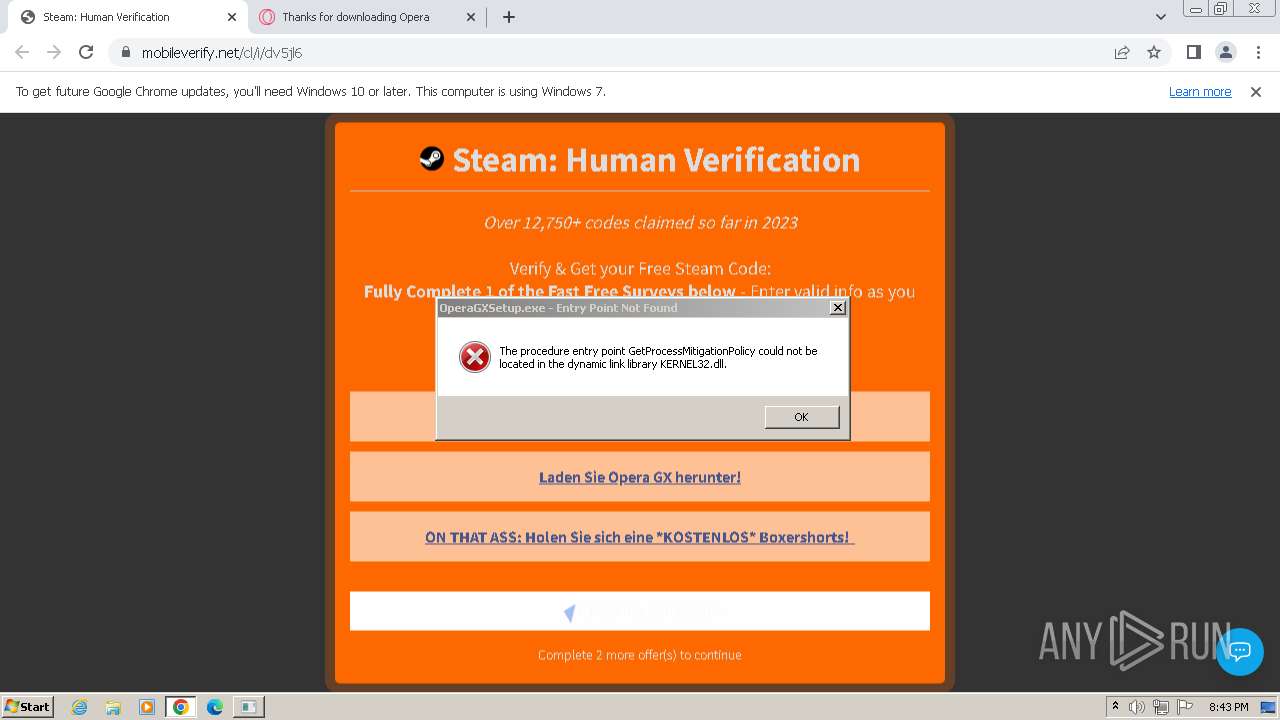
Task: Open the ANY.RUN chat bubble
Action: [1240, 652]
